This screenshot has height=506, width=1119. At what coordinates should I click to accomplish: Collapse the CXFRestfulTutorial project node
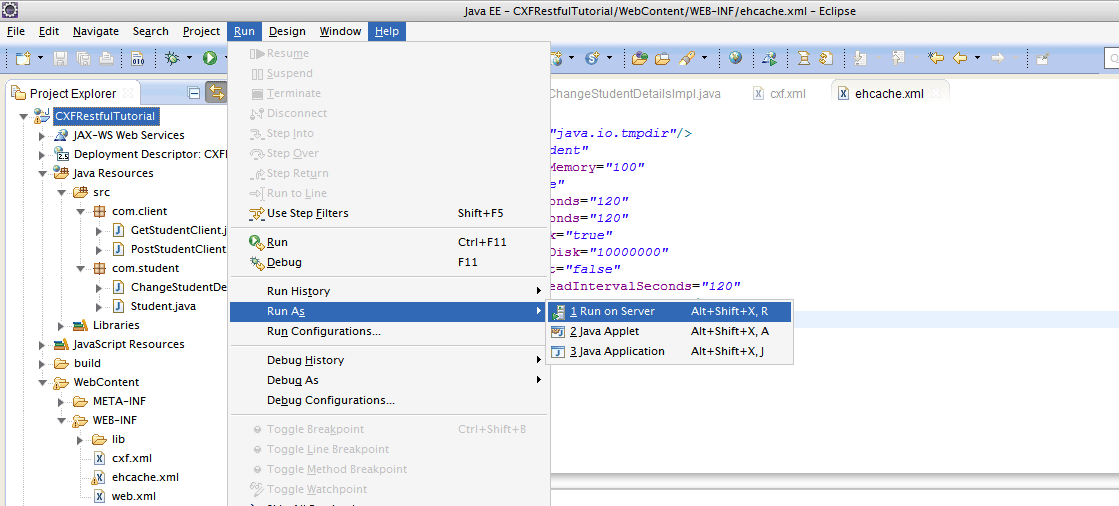point(23,116)
